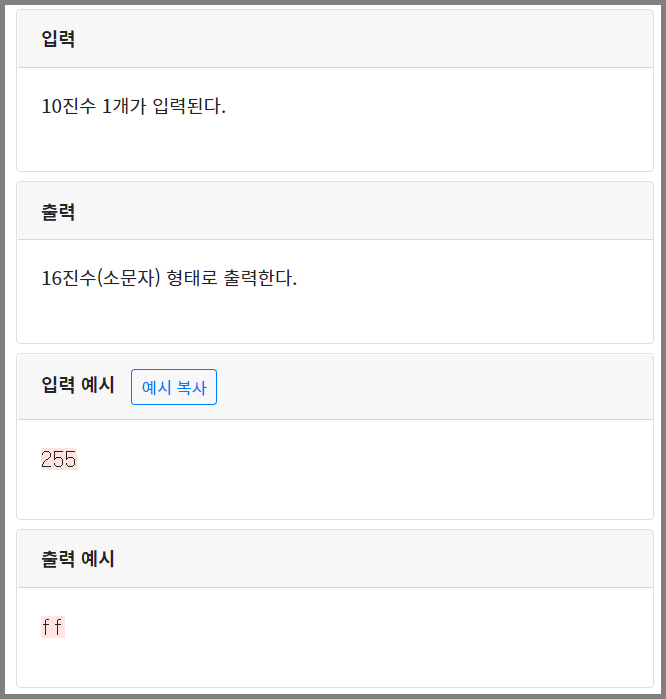Image resolution: width=666 pixels, height=699 pixels.
Task: Click '예시' word in 출력 예시 heading
Action: (x=98, y=558)
